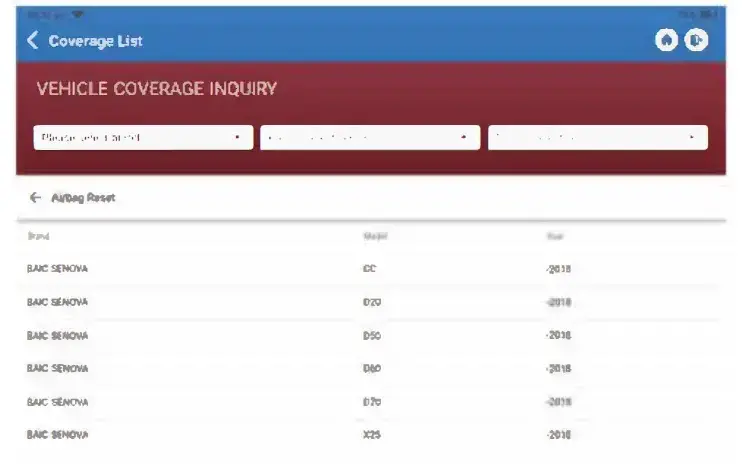This screenshot has width=742, height=471.
Task: Click the Brand column header
Action: click(x=38, y=236)
